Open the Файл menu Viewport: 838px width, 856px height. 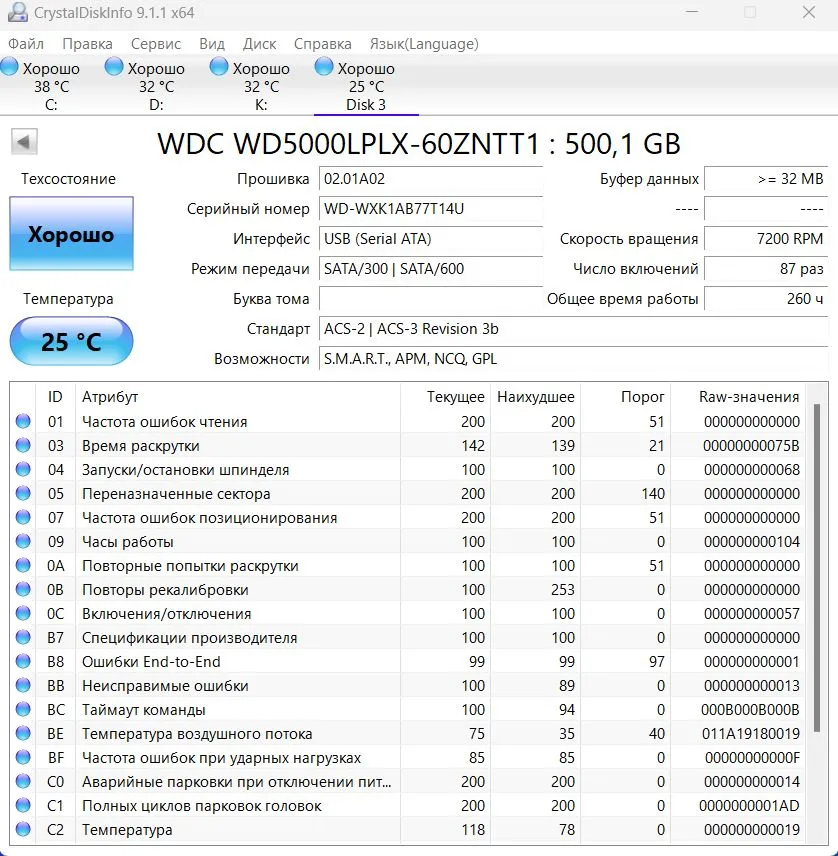[x=26, y=44]
